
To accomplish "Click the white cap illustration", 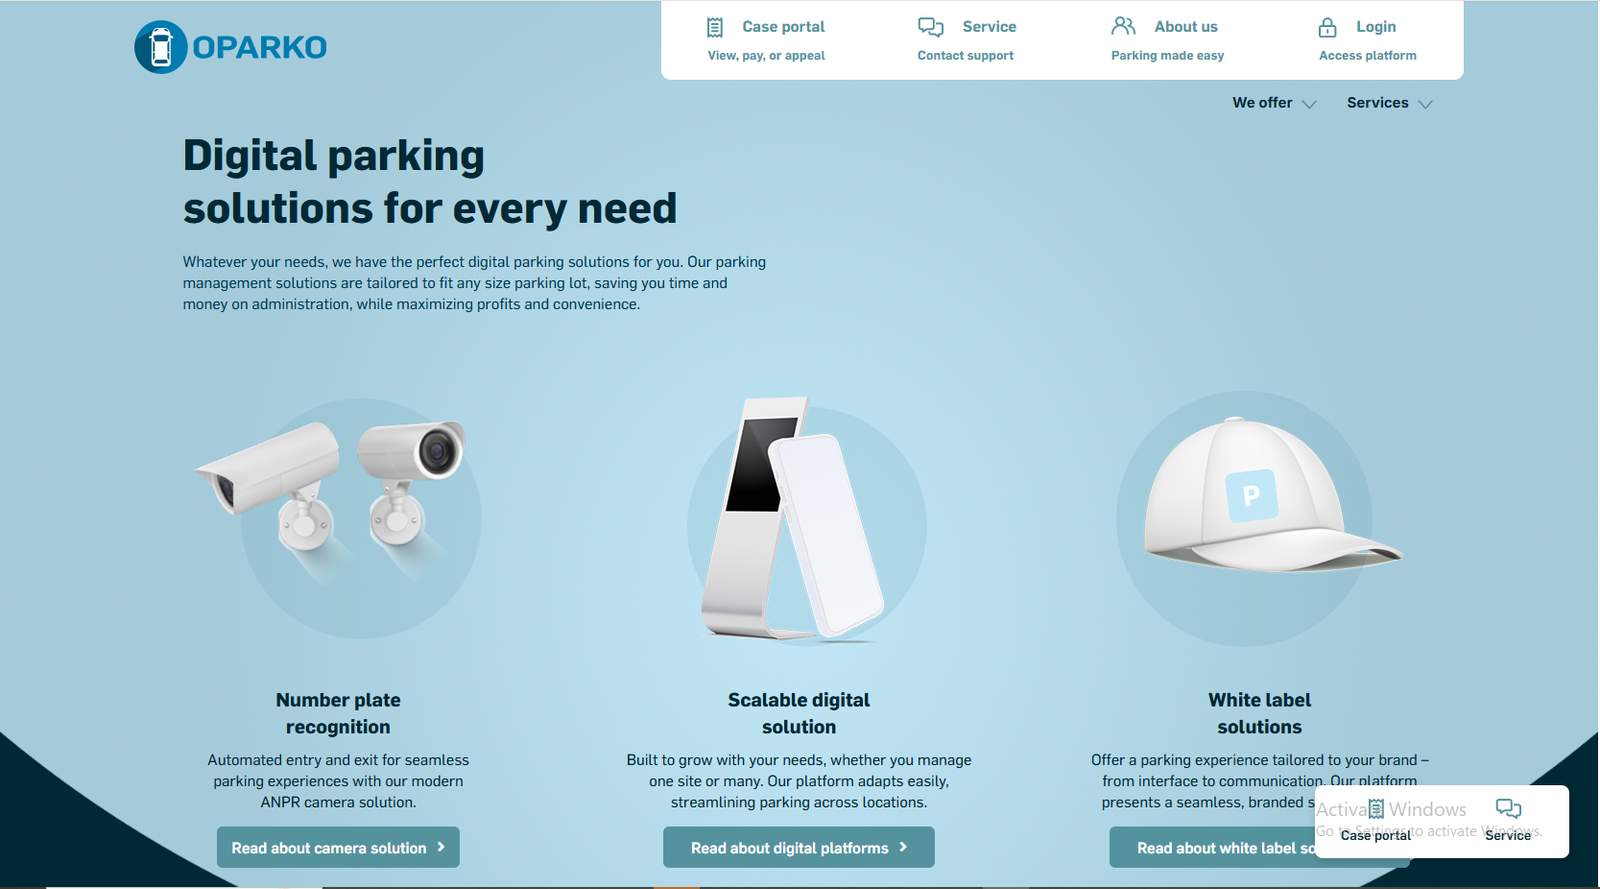I will 1270,497.
